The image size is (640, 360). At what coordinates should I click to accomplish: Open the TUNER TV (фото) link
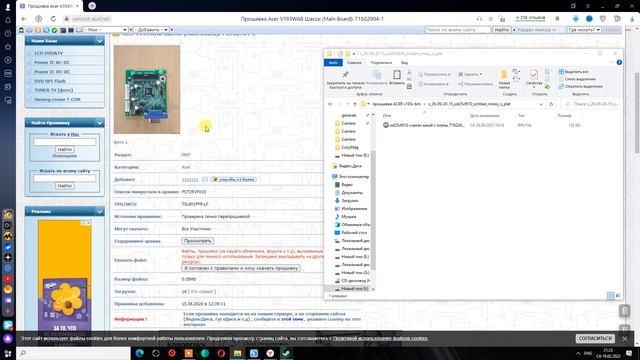click(53, 90)
